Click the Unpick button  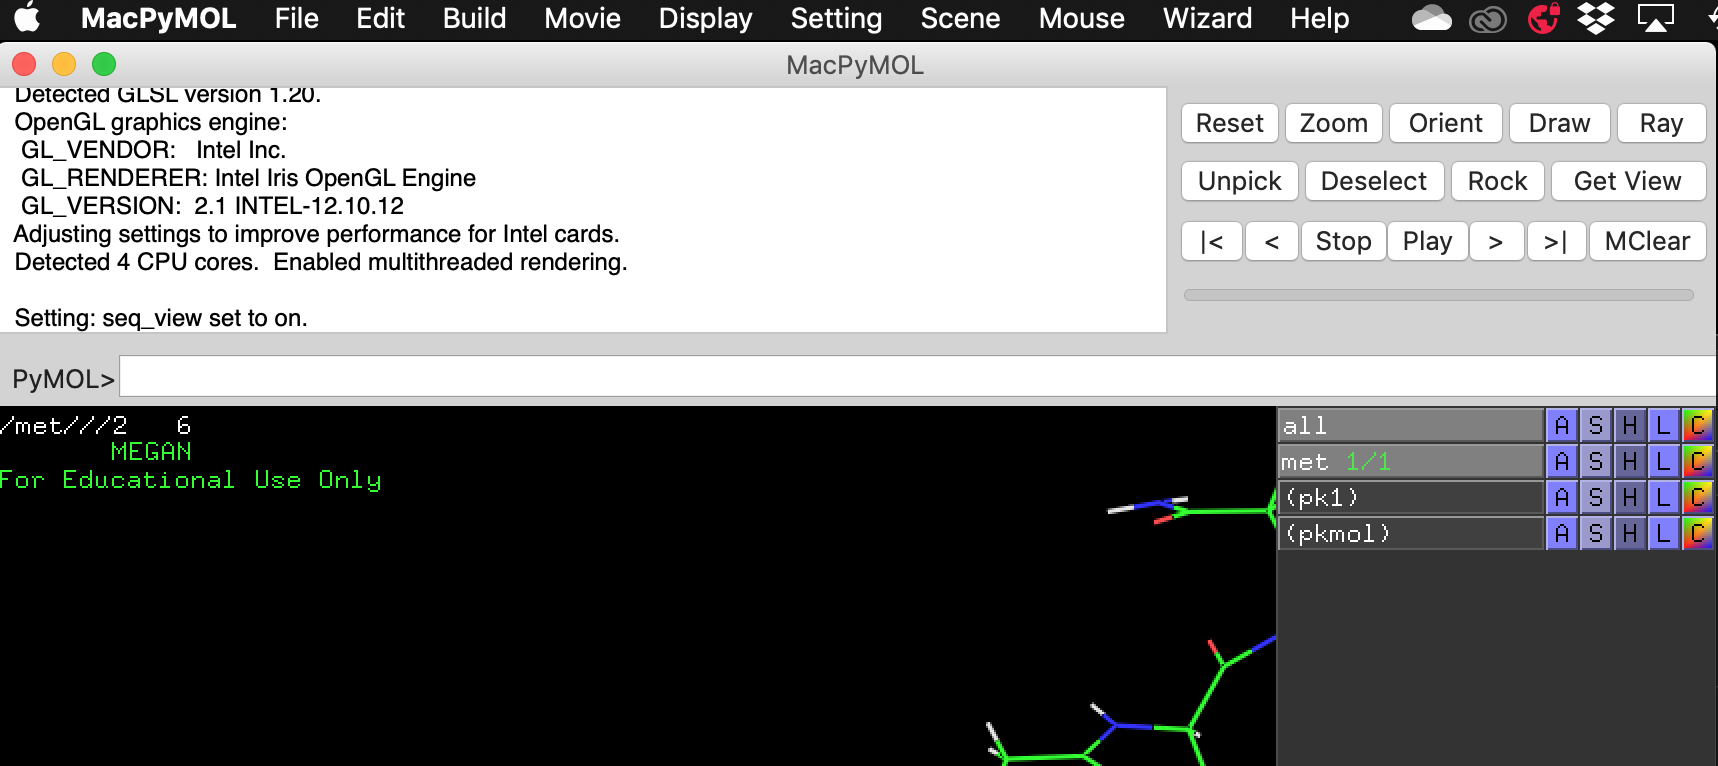point(1240,181)
